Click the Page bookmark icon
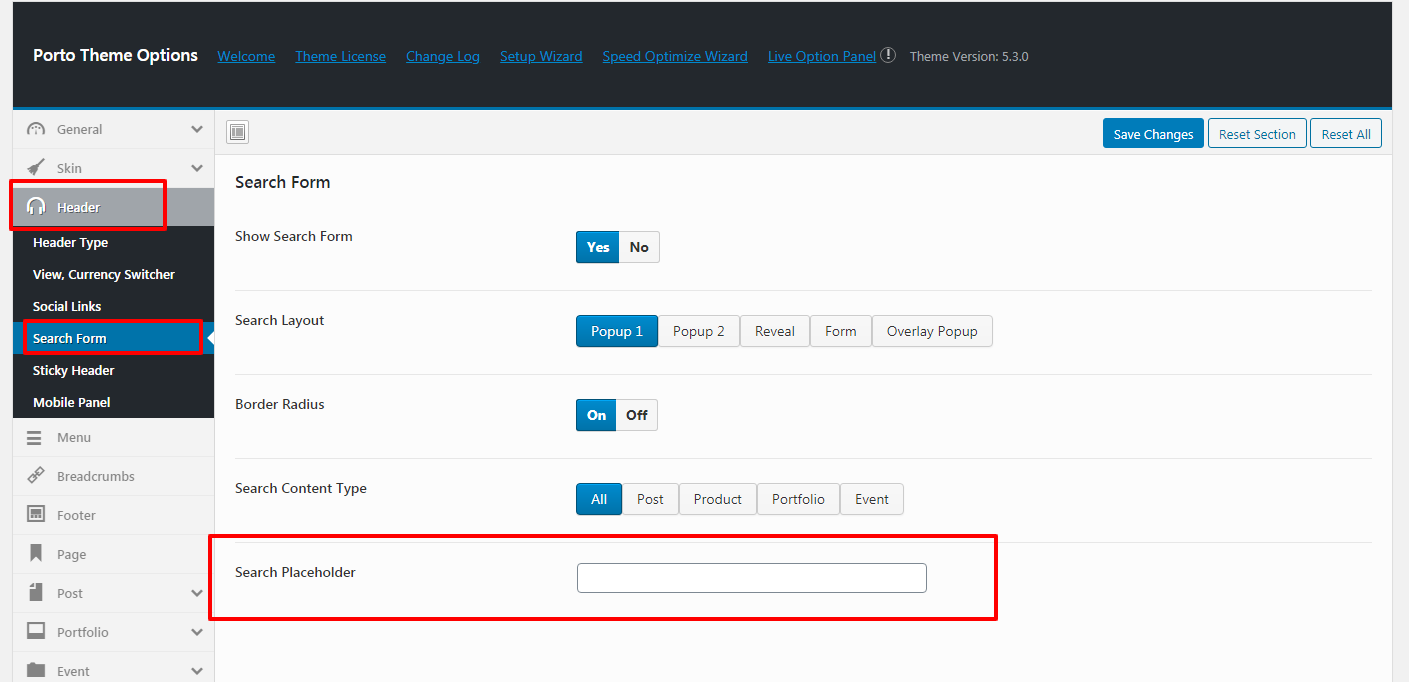The width and height of the screenshot is (1409, 682). 36,553
